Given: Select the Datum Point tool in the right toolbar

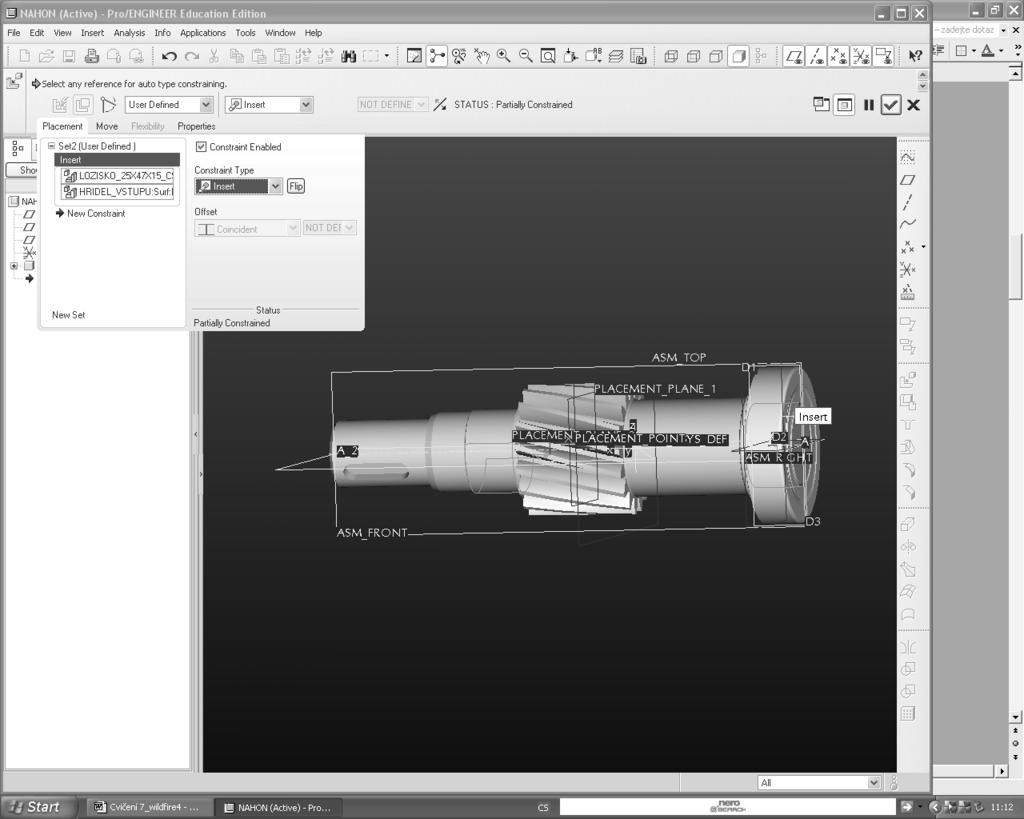Looking at the screenshot, I should point(908,247).
